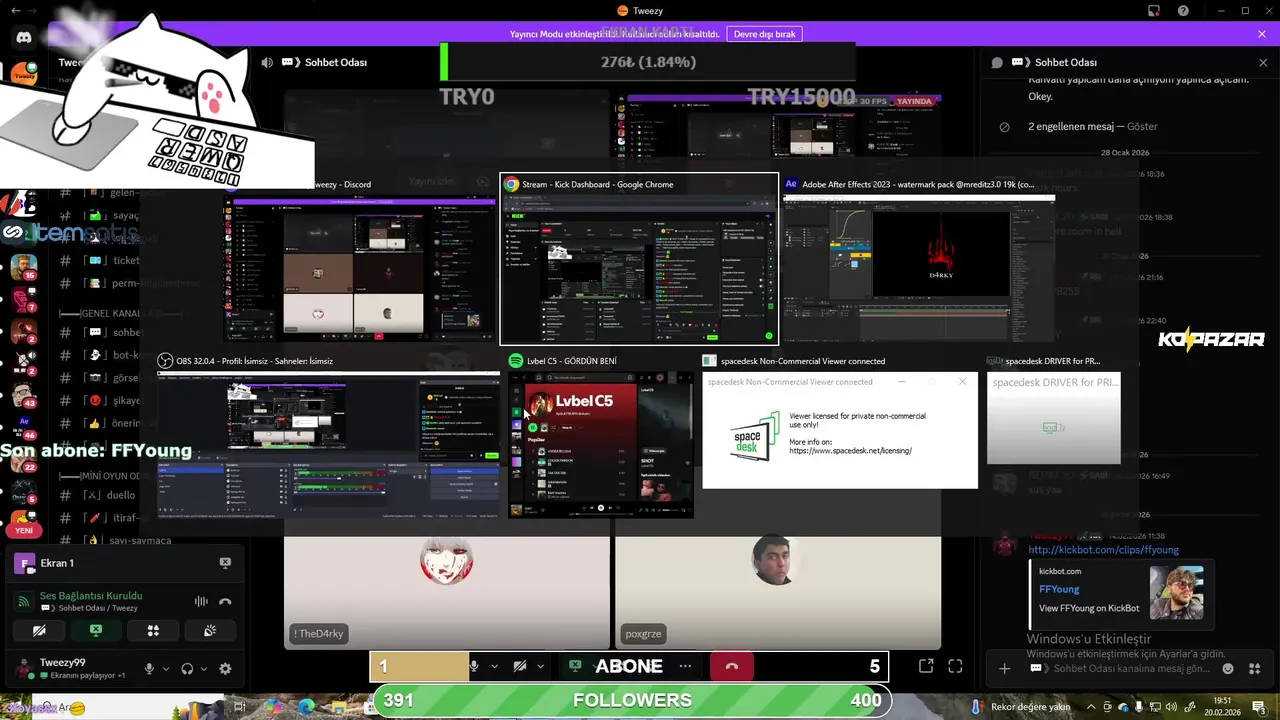
Task: Open weather widget Rekor değere yakın
Action: coord(1023,707)
